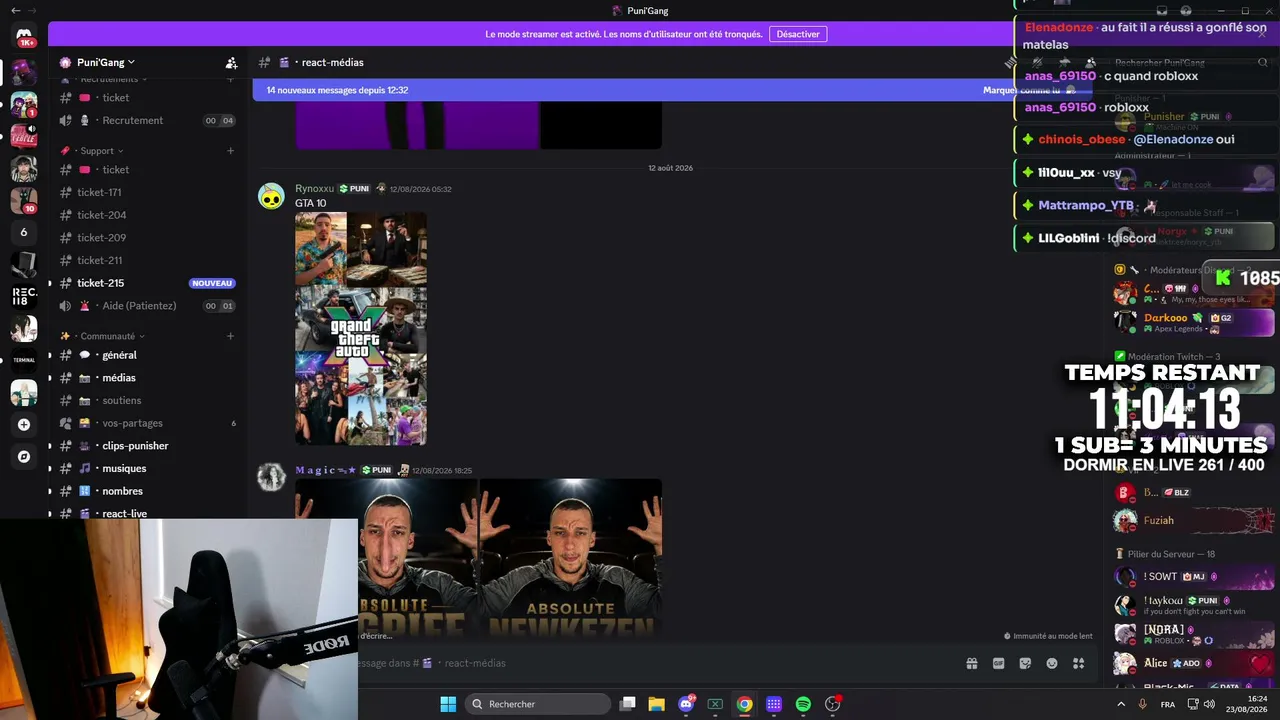Click the microphone icon in system tray
The image size is (1280, 720).
click(1143, 704)
